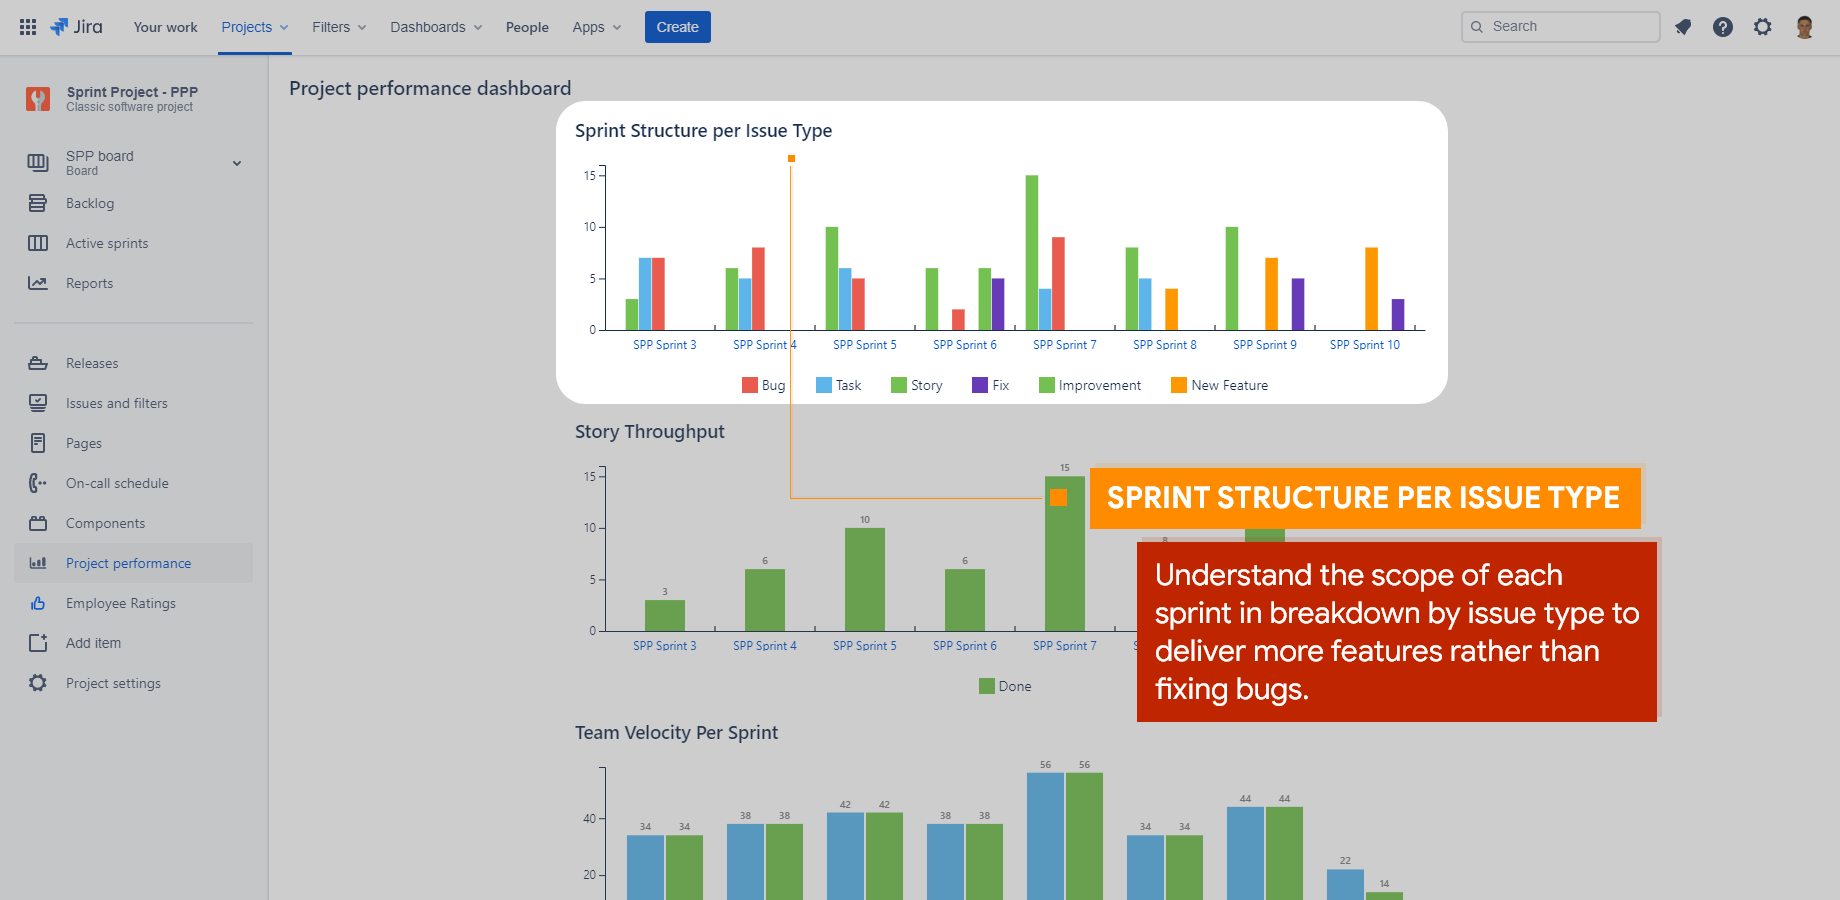Click the Jira logo
The height and width of the screenshot is (900, 1840).
coord(77,27)
